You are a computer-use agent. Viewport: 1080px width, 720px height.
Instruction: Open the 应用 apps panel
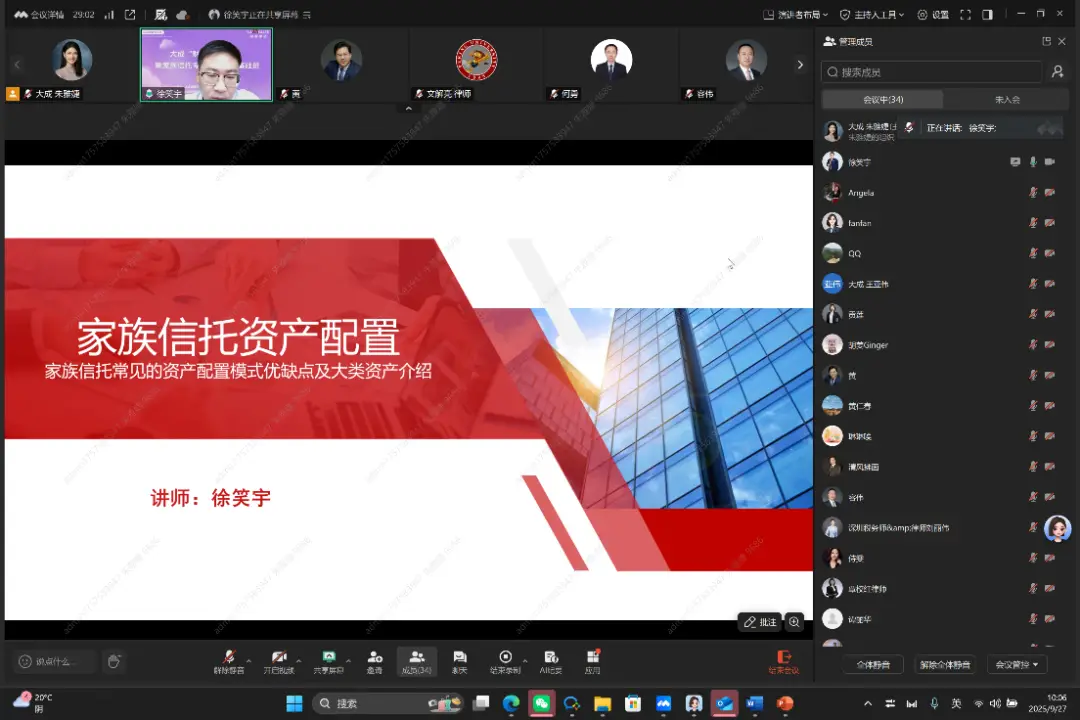tap(592, 661)
